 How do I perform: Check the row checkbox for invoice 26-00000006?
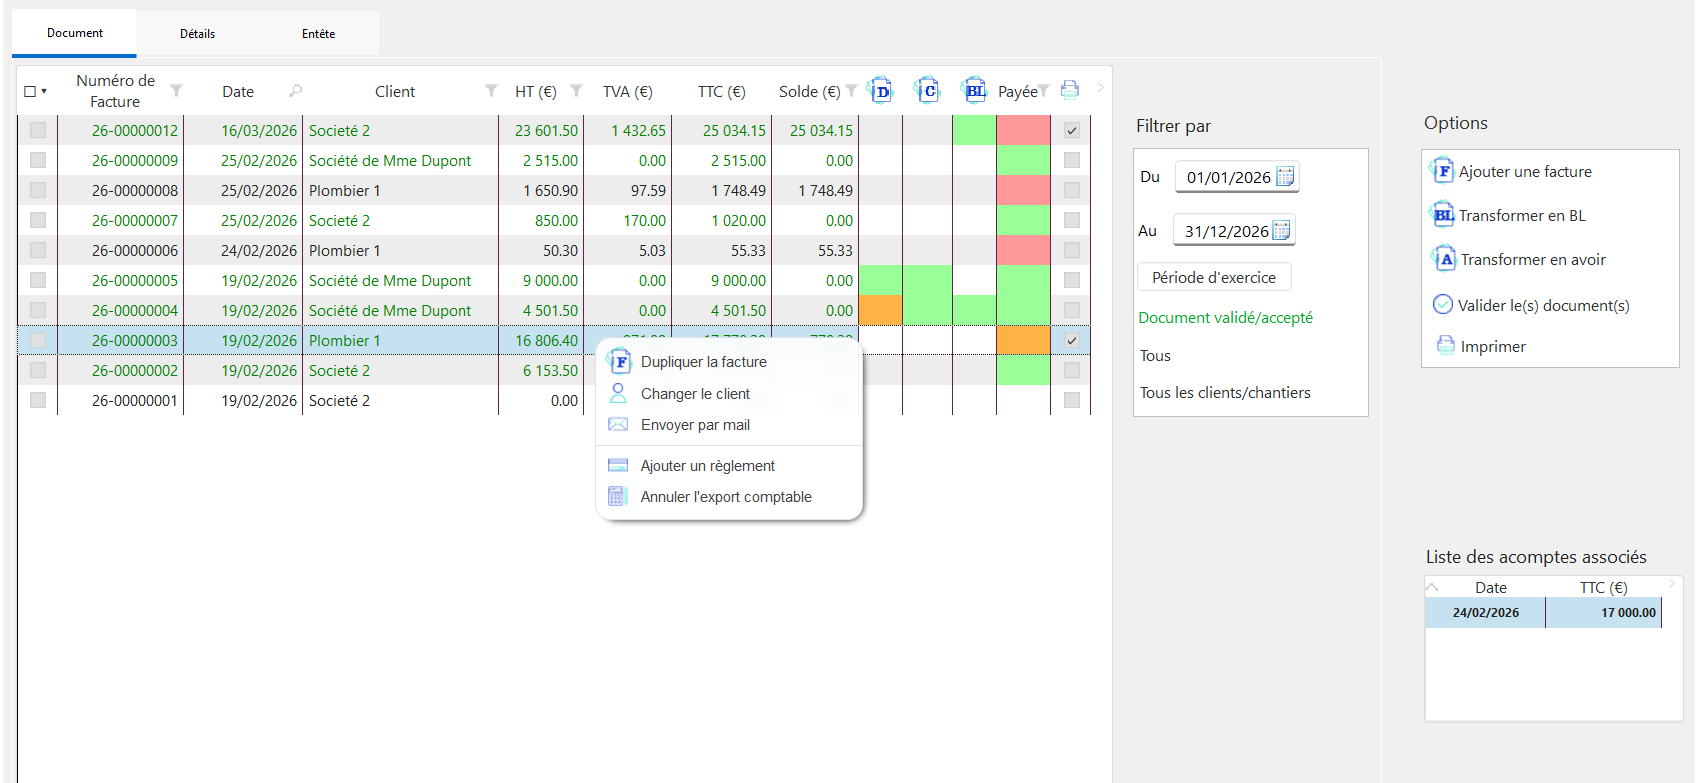point(38,250)
